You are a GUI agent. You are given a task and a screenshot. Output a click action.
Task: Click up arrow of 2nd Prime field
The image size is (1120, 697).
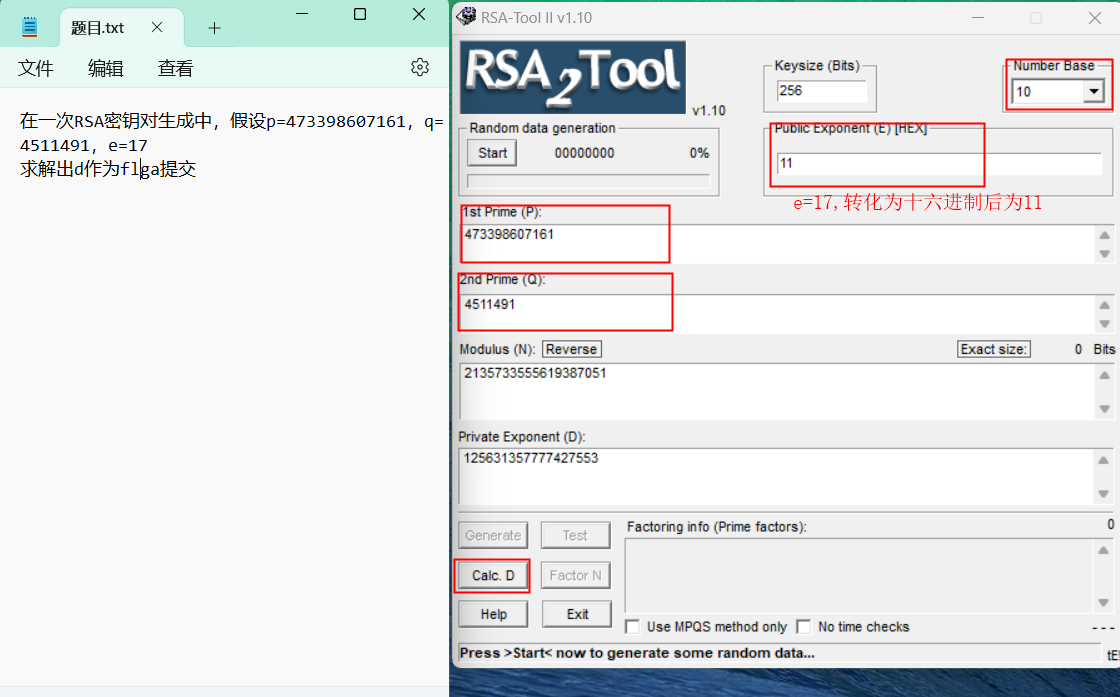coord(1104,305)
